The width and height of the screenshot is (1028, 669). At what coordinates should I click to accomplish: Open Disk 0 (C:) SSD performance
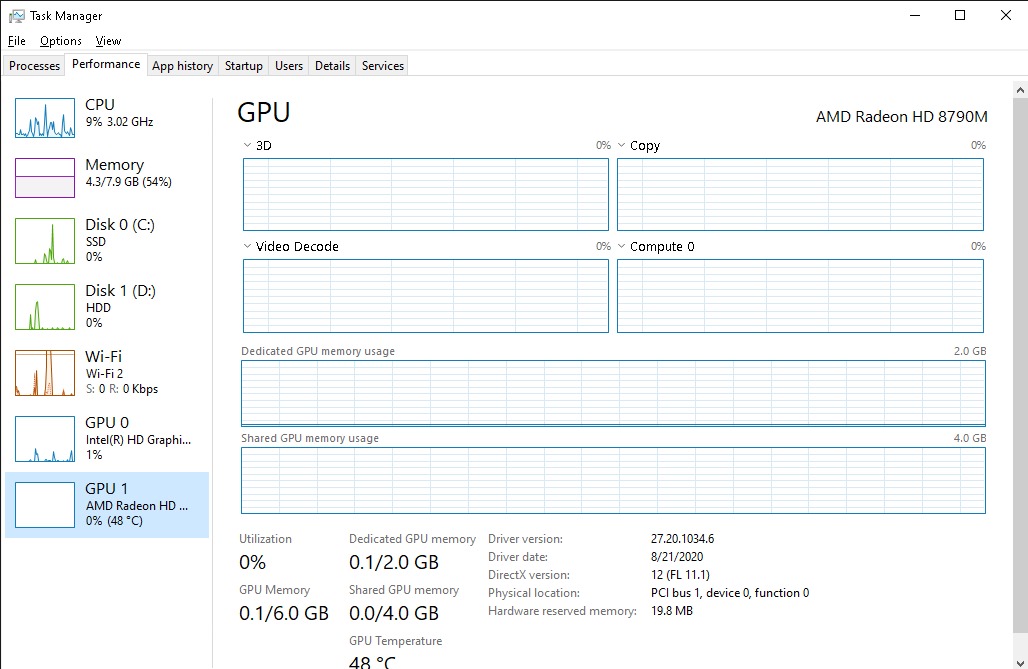pyautogui.click(x=45, y=241)
